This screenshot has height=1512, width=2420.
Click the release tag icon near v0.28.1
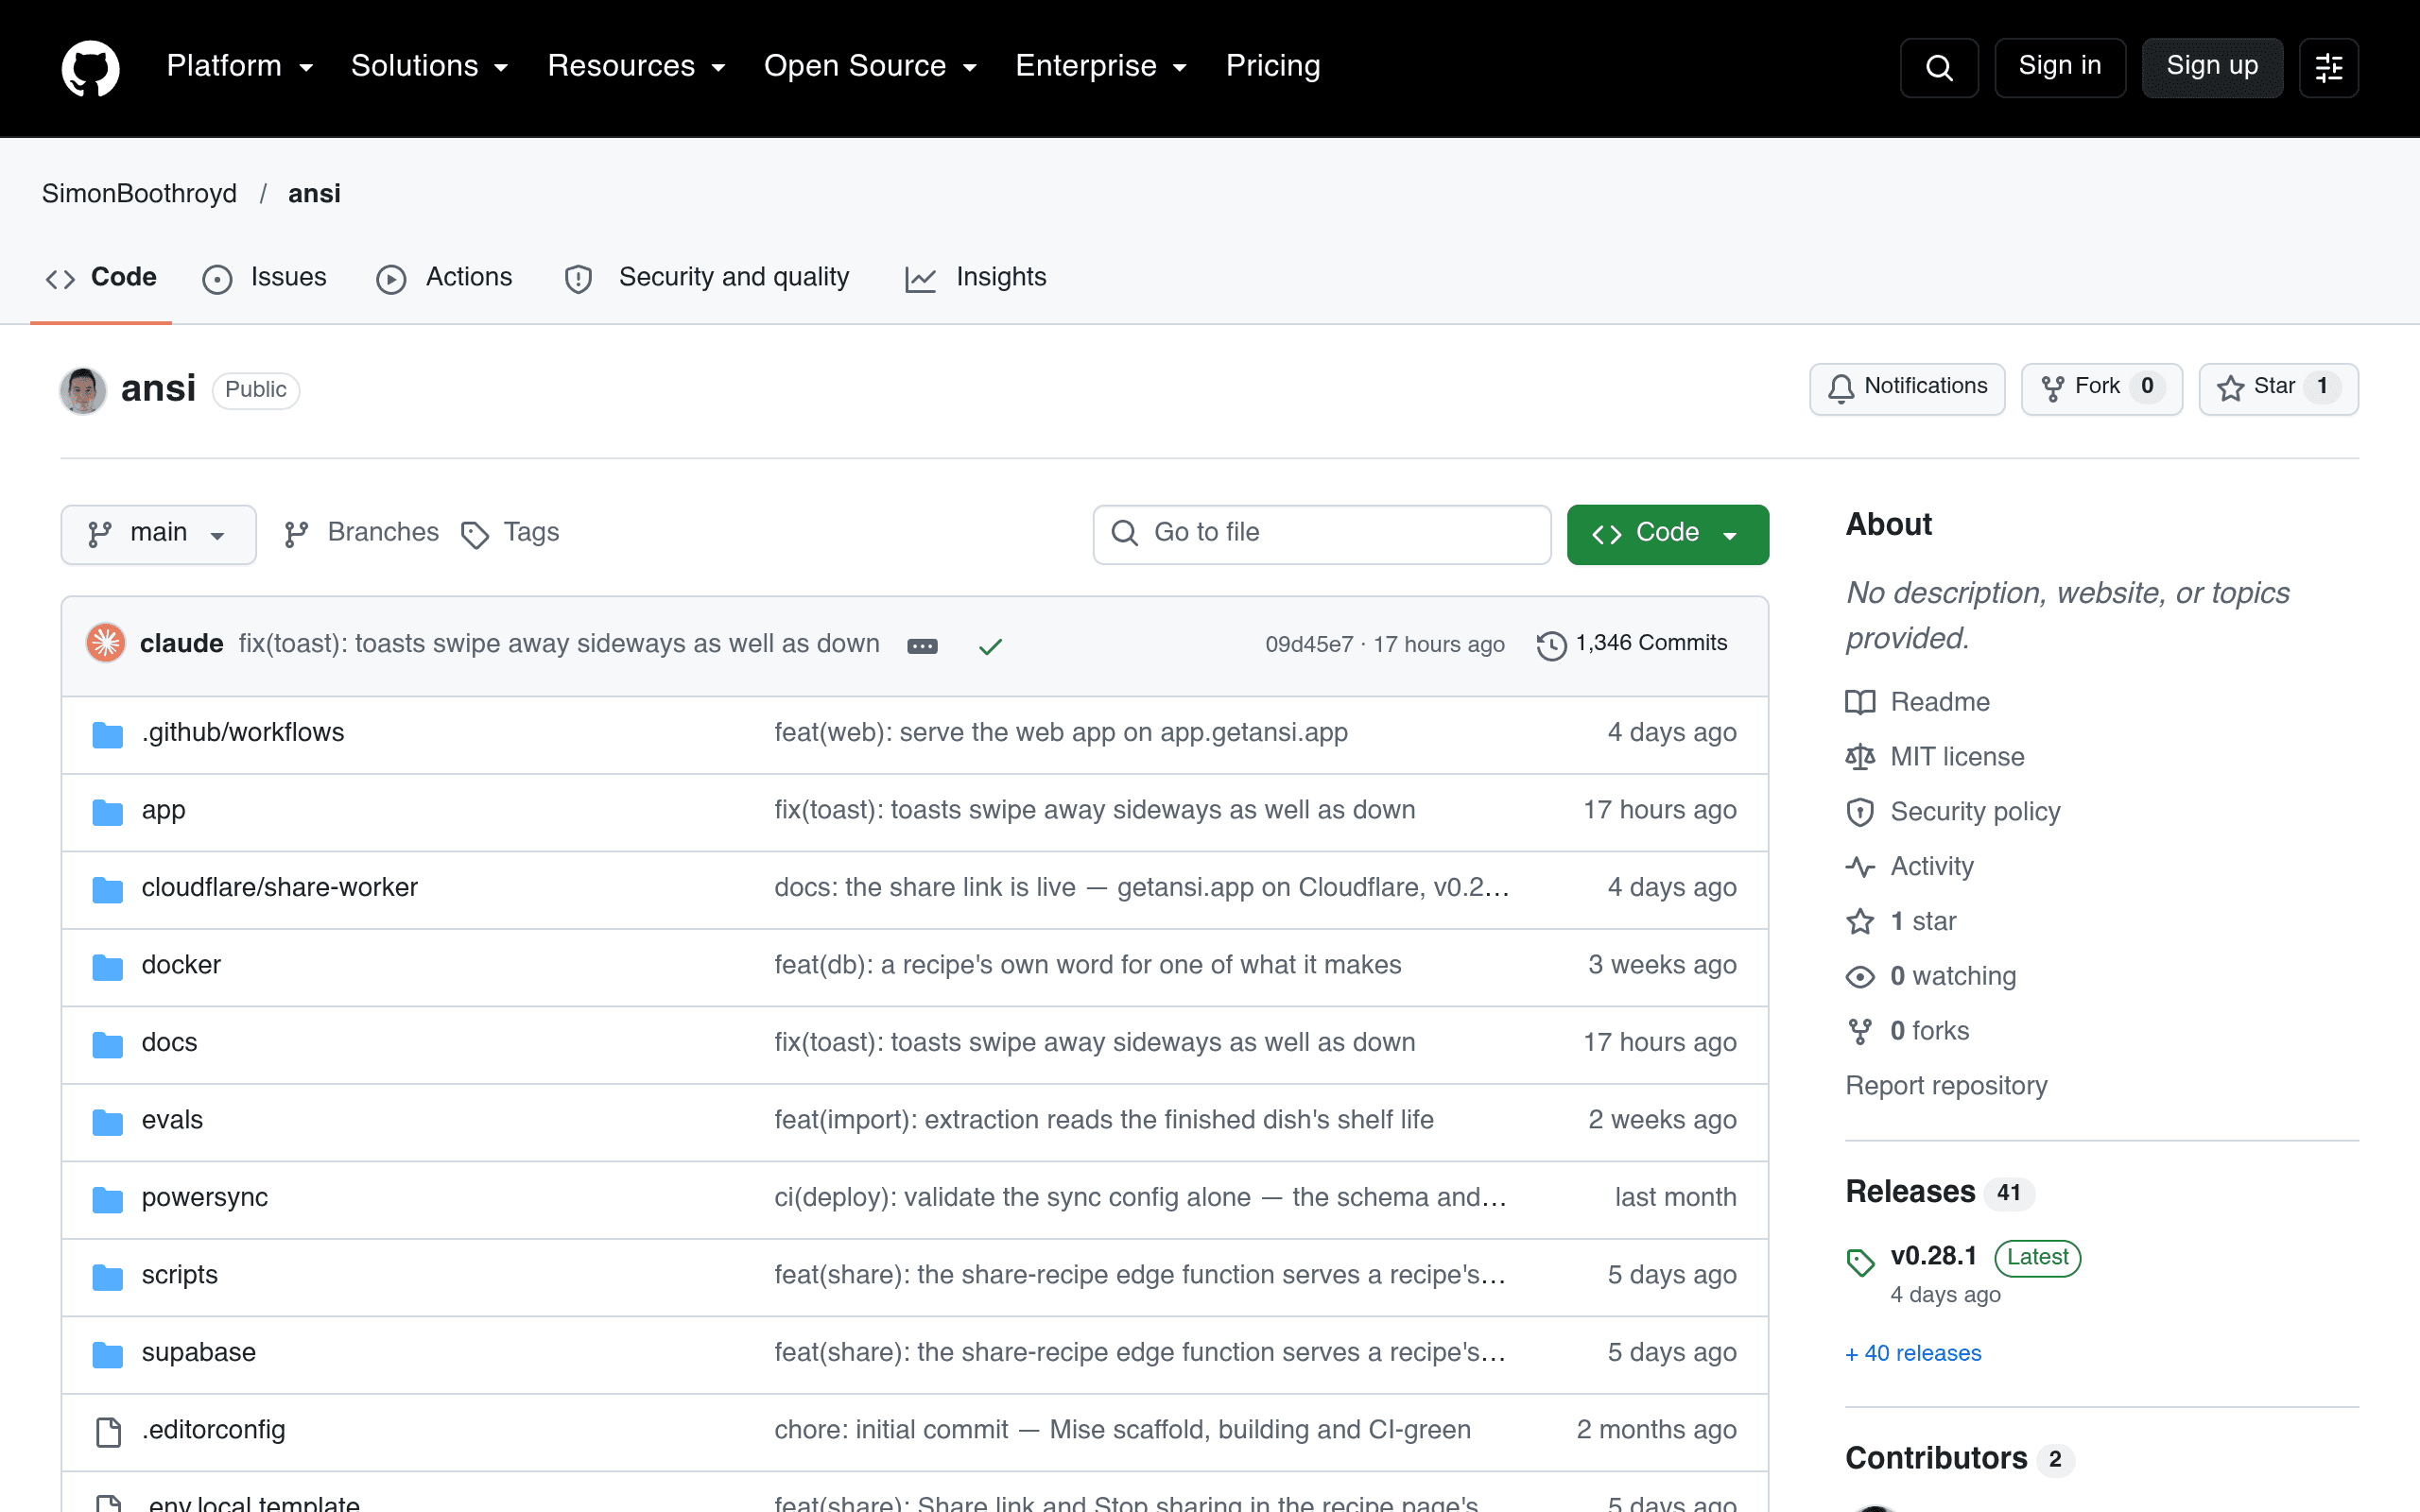(x=1860, y=1263)
